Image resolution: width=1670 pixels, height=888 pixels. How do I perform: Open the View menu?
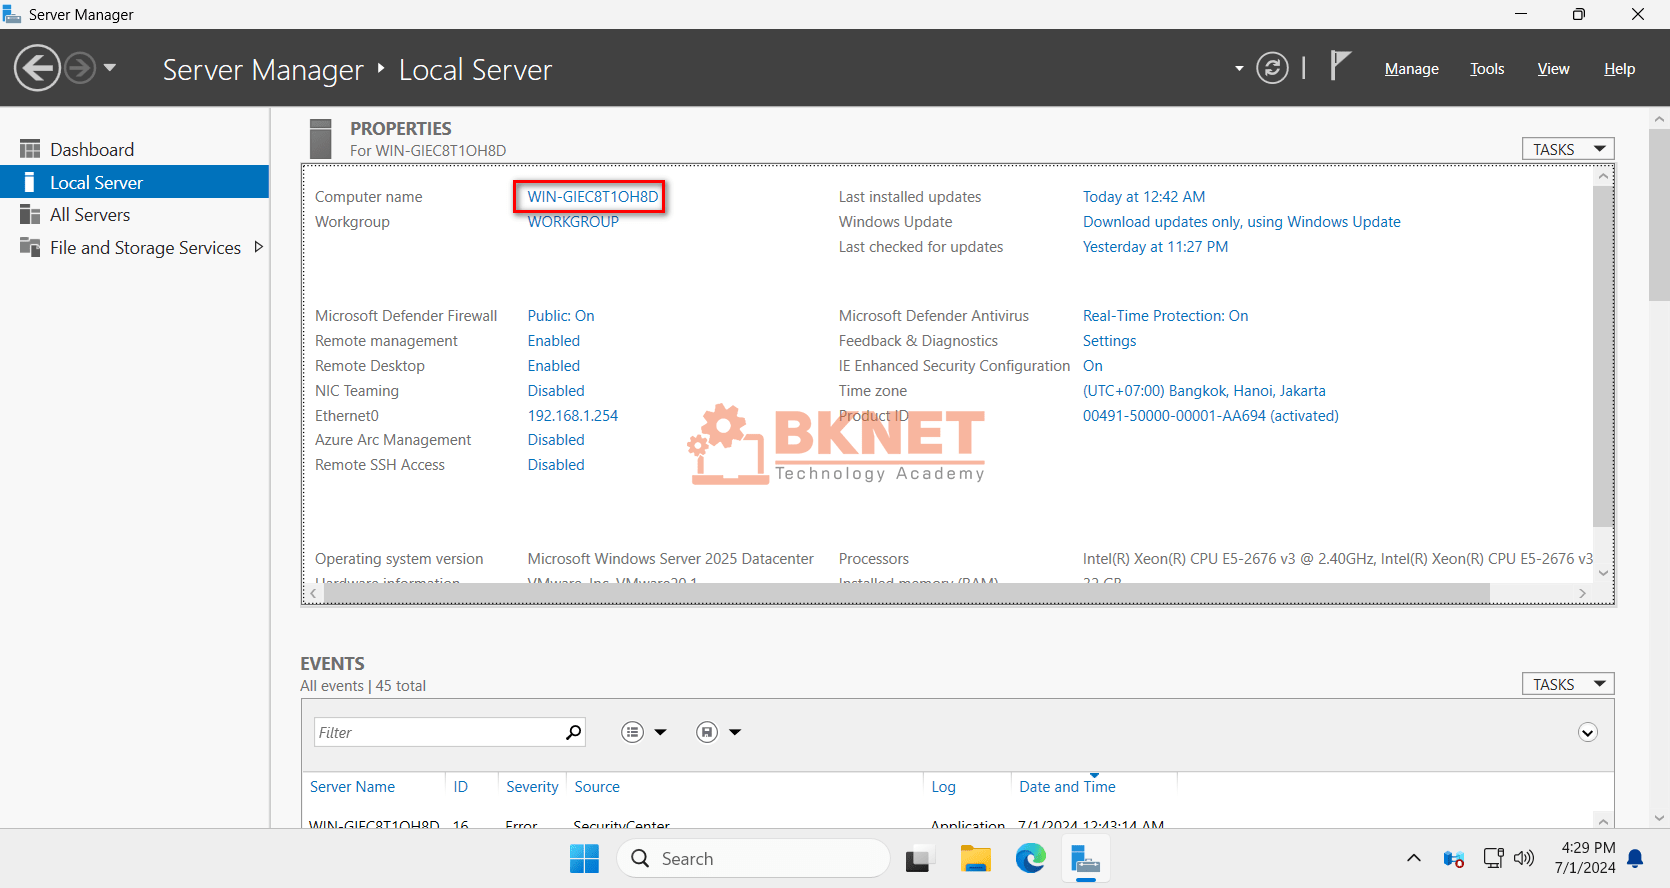pyautogui.click(x=1553, y=69)
